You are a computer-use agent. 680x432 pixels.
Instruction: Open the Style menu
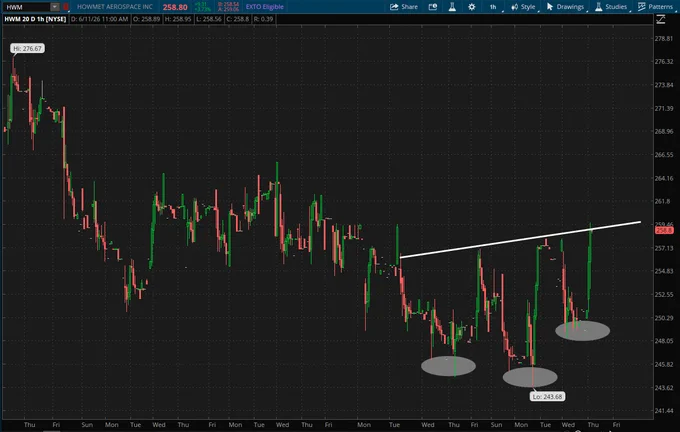coord(524,7)
